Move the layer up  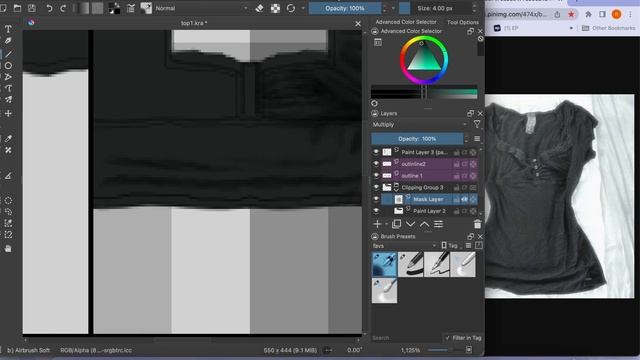pos(424,224)
